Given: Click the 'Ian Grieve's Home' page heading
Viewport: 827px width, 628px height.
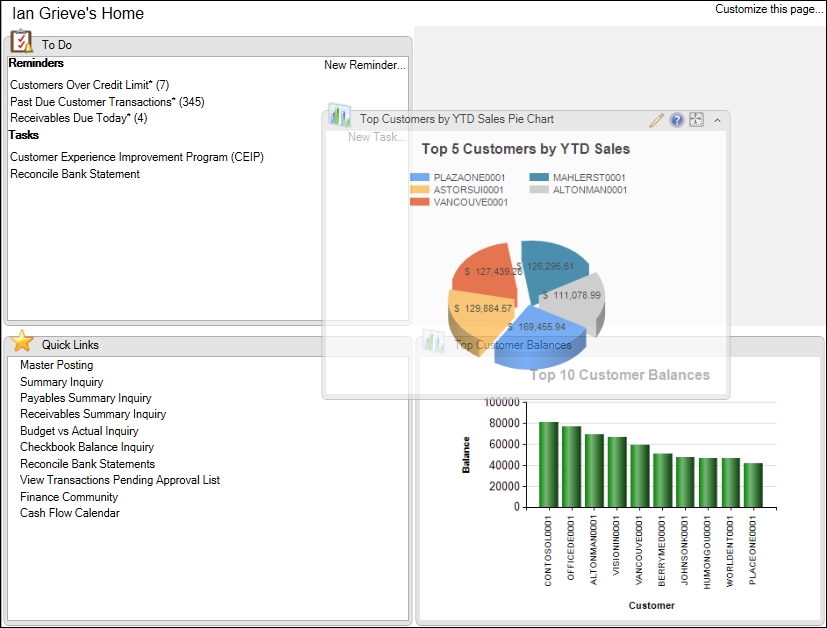Looking at the screenshot, I should pyautogui.click(x=78, y=13).
